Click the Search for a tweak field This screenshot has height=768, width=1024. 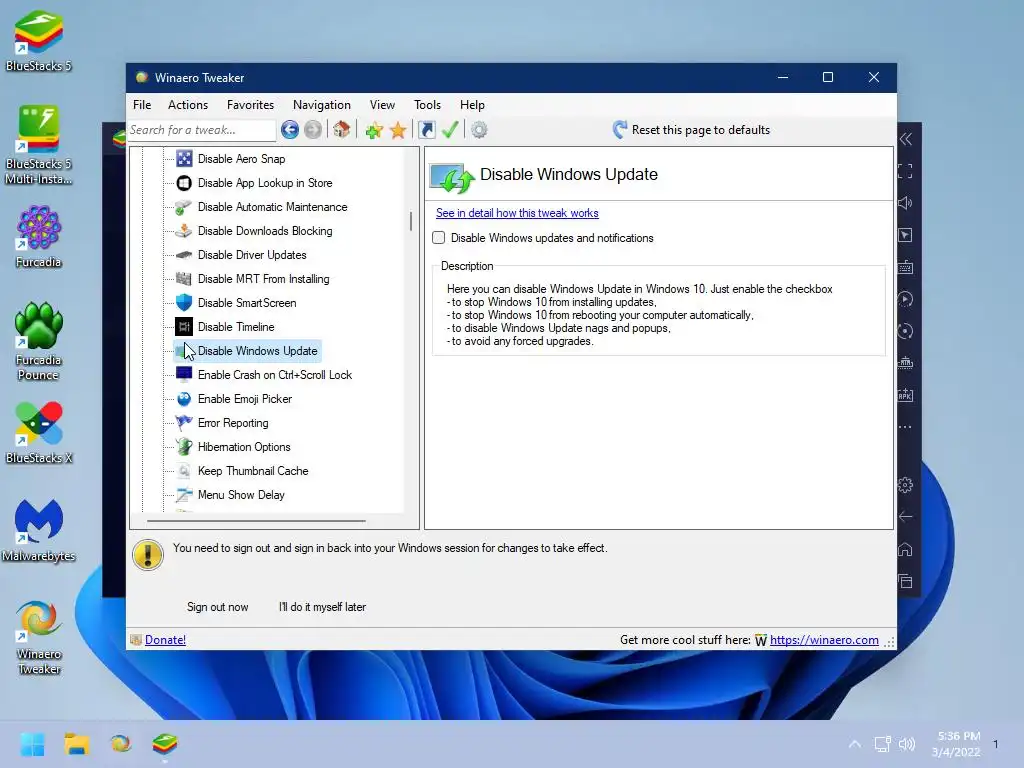tap(201, 130)
